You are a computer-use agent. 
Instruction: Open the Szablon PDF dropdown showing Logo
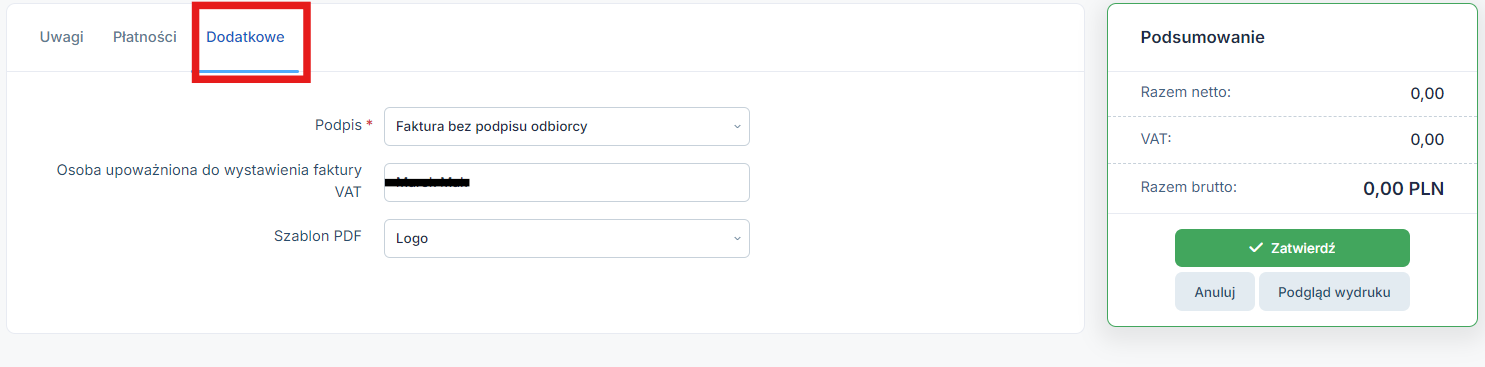[567, 239]
